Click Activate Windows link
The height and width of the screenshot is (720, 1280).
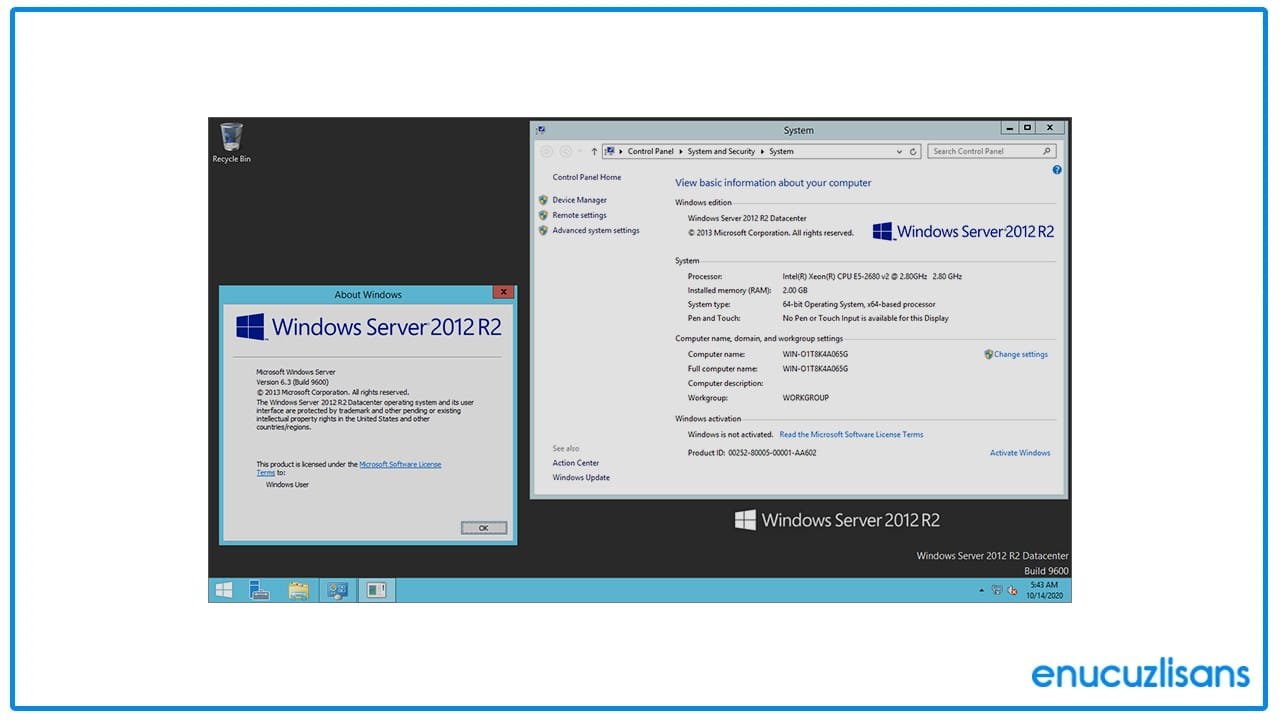coord(1020,453)
